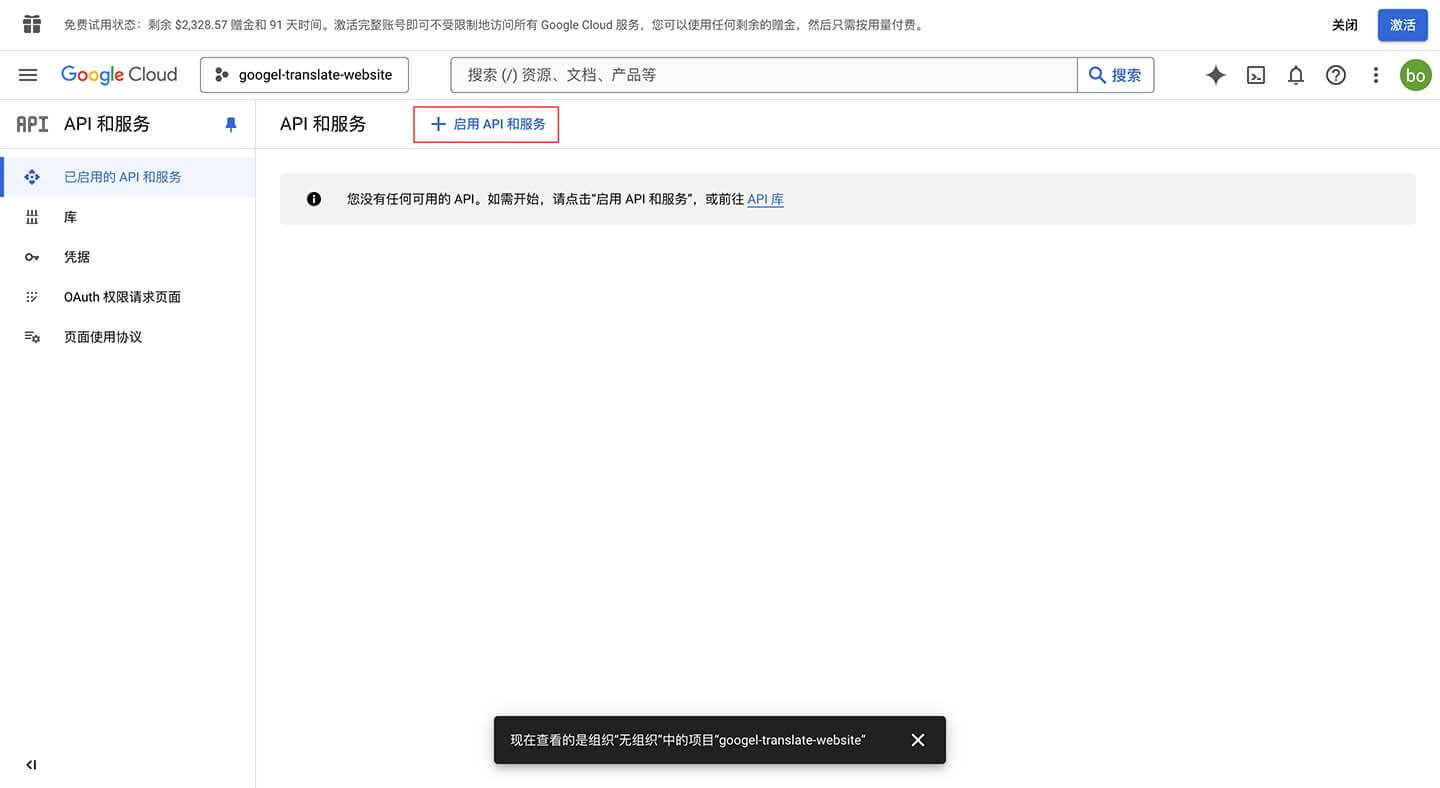Viewport: 1440px width, 788px height.
Task: Pin the API 和服务 product
Action: [231, 124]
